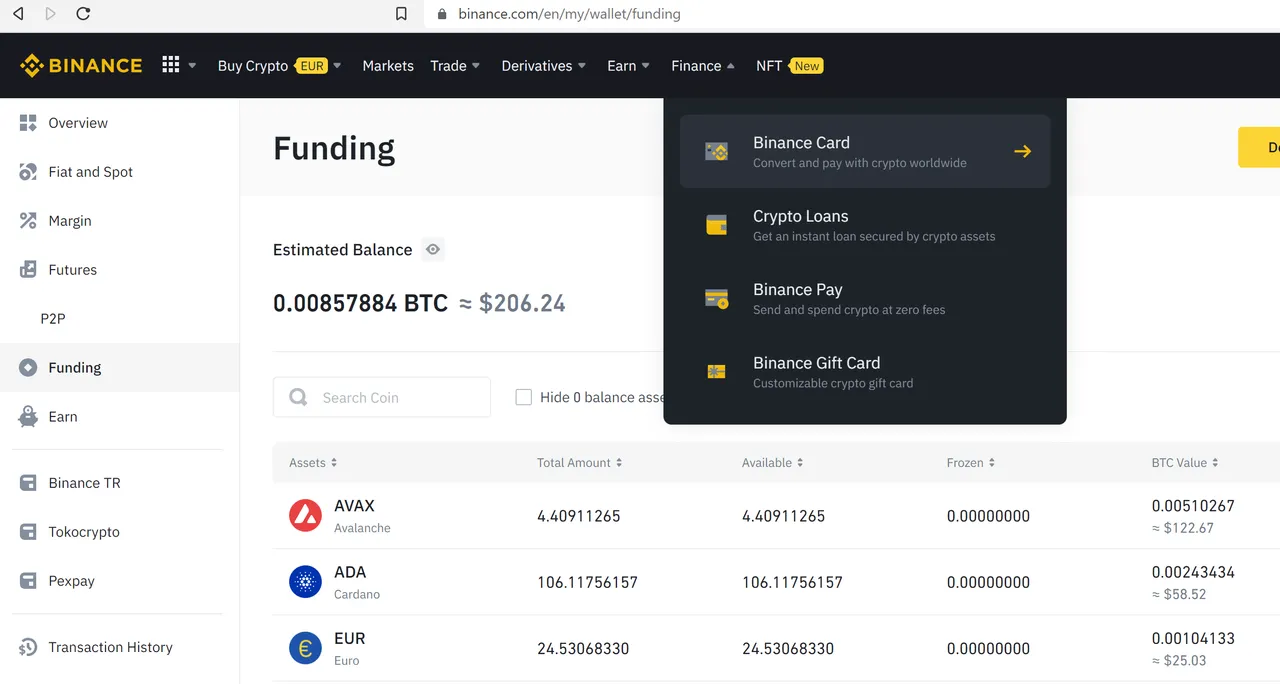Click the Binance logo
1280x684 pixels.
(81, 66)
